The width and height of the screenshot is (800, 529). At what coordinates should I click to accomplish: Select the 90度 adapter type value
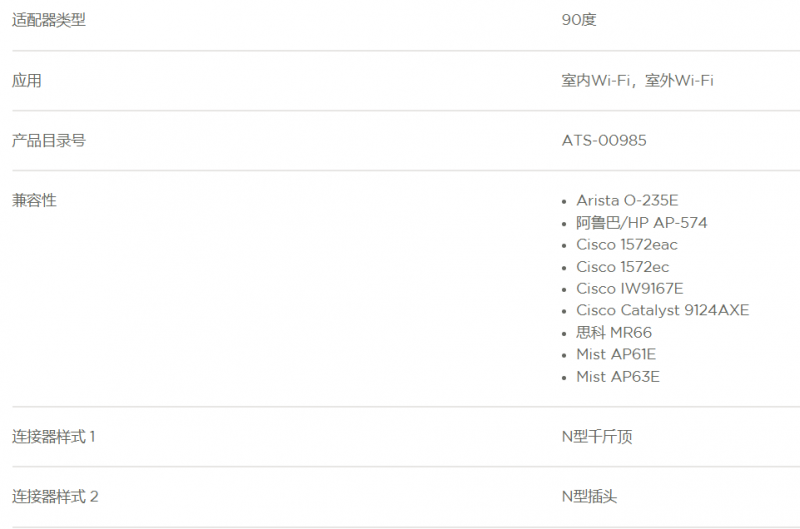coord(579,20)
